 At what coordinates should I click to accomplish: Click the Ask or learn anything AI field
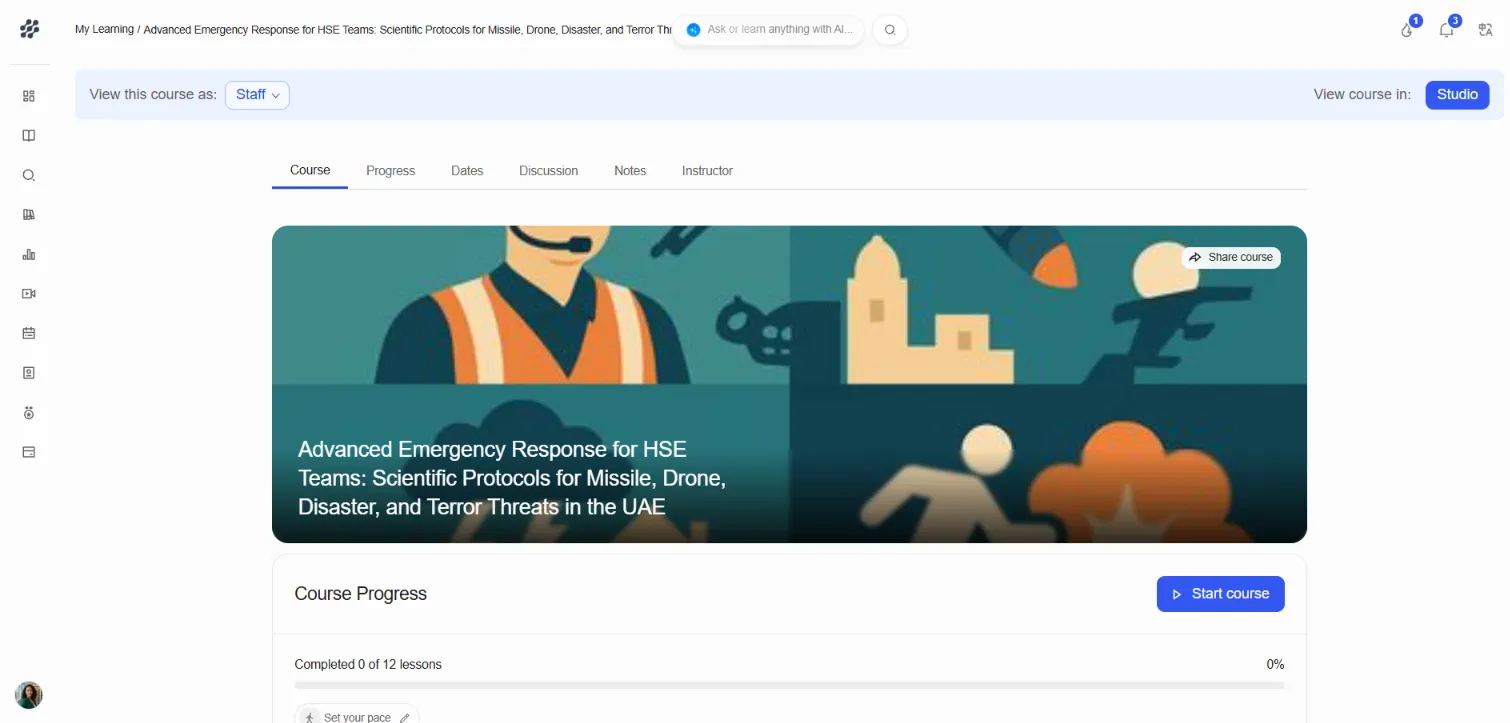tap(768, 30)
